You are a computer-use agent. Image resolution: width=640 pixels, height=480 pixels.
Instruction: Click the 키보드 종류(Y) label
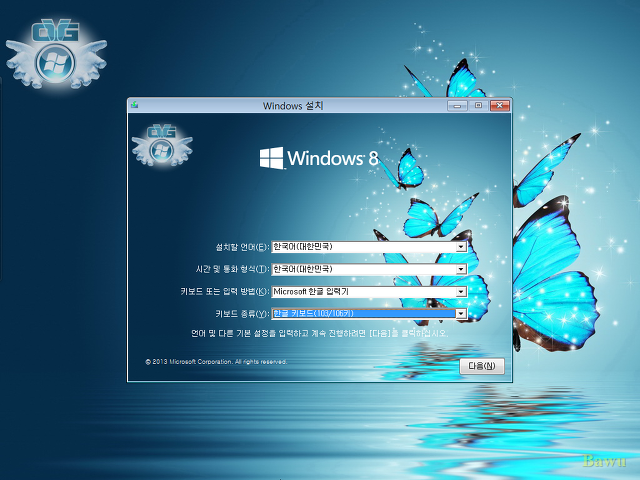pos(242,314)
